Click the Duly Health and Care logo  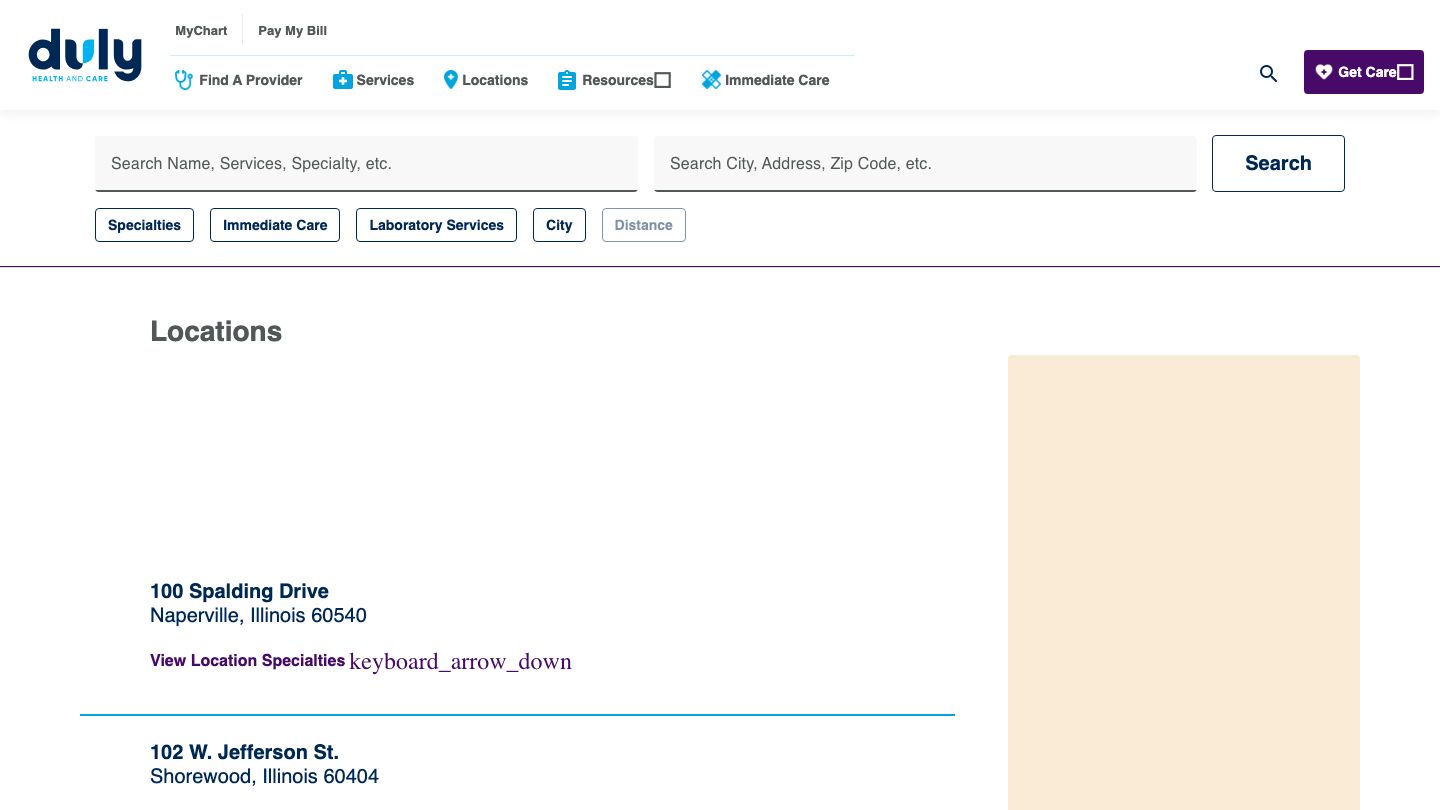[85, 56]
